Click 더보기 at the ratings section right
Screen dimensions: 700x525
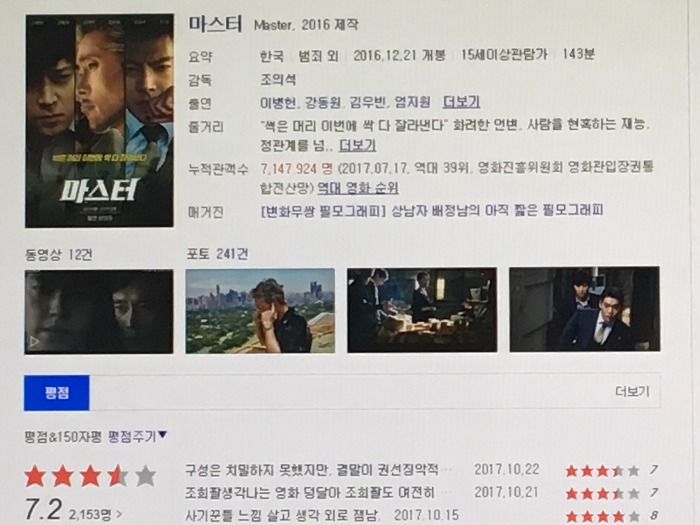[x=632, y=392]
